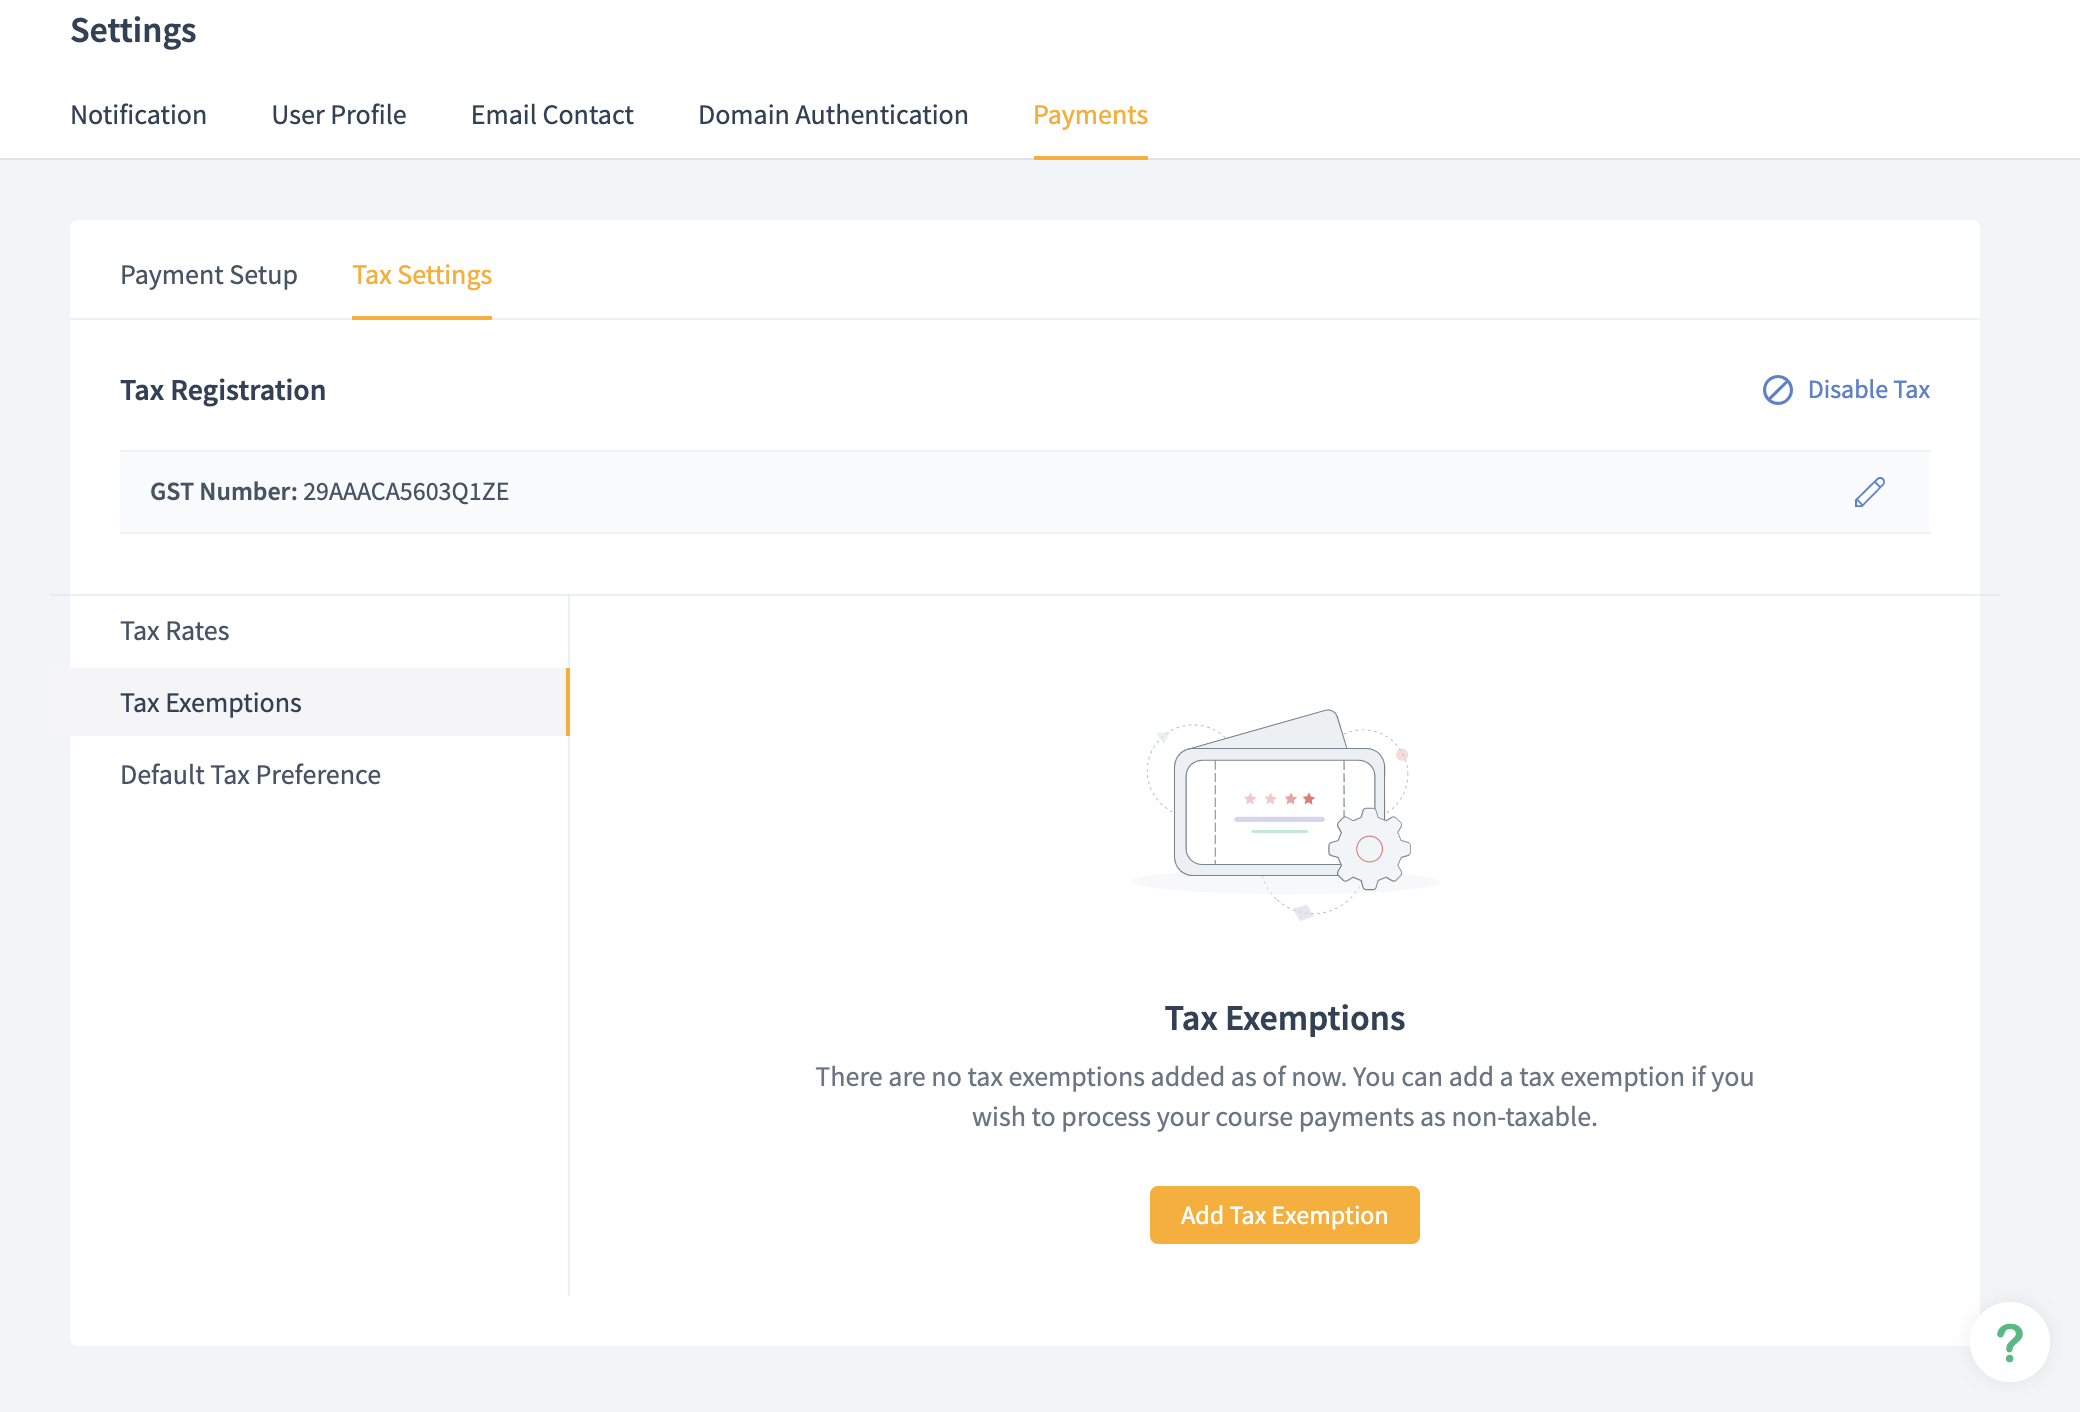Click the pencil icon to edit GST Number

(1869, 492)
